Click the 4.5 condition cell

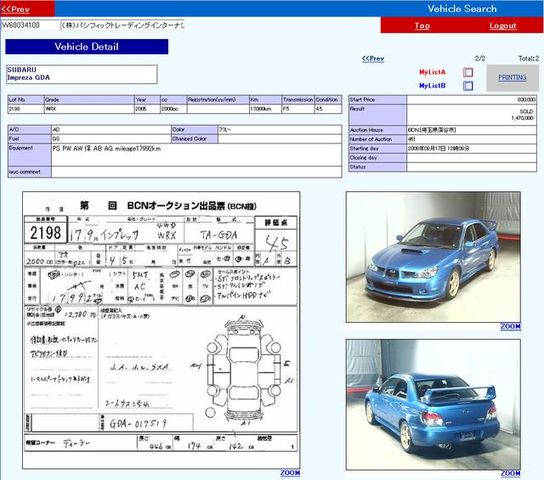328,109
